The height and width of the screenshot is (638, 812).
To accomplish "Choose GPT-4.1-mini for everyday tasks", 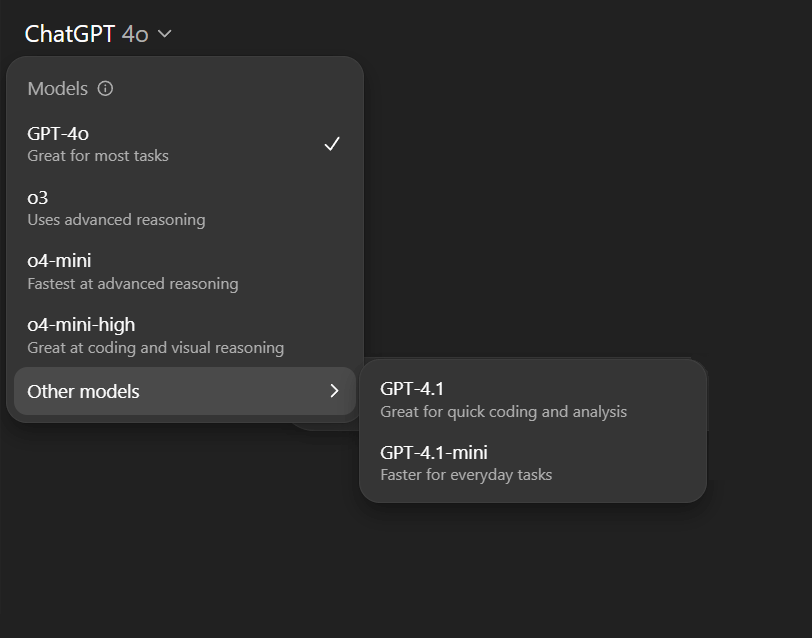I will [533, 463].
